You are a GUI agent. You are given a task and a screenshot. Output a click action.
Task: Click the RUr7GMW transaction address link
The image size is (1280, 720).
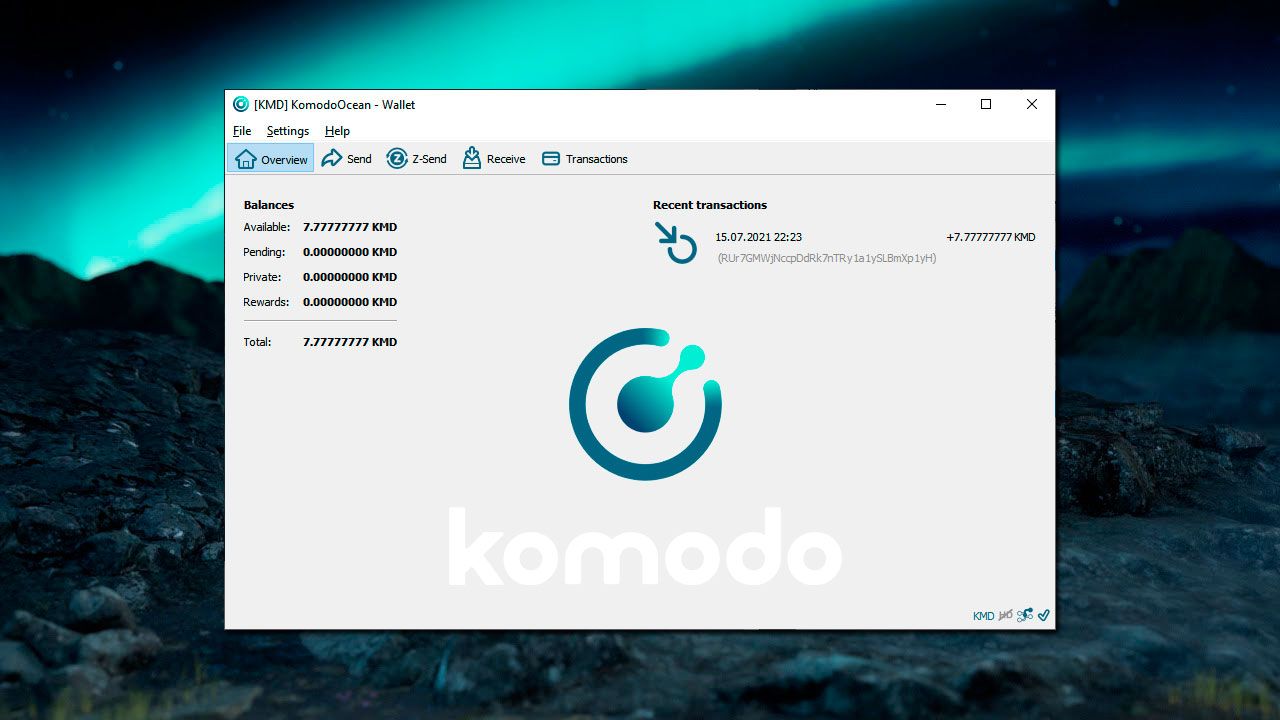827,257
